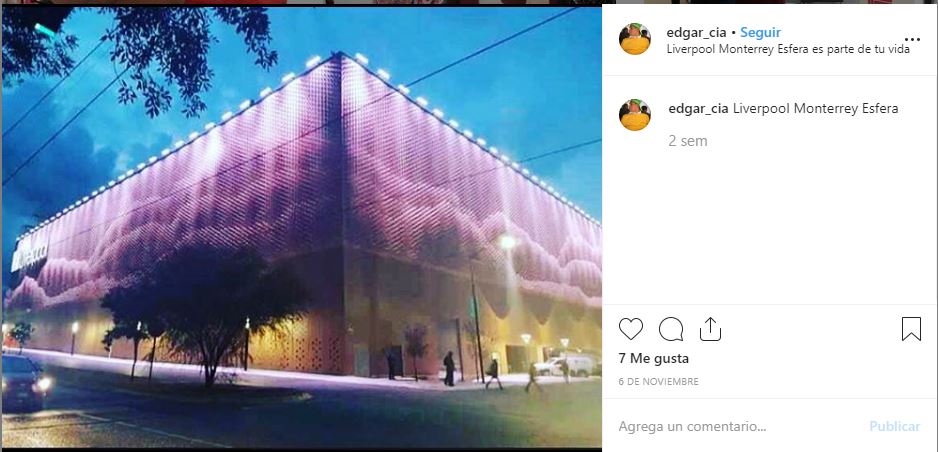This screenshot has height=452, width=938.
Task: Save the post with the bookmark icon
Action: point(911,329)
